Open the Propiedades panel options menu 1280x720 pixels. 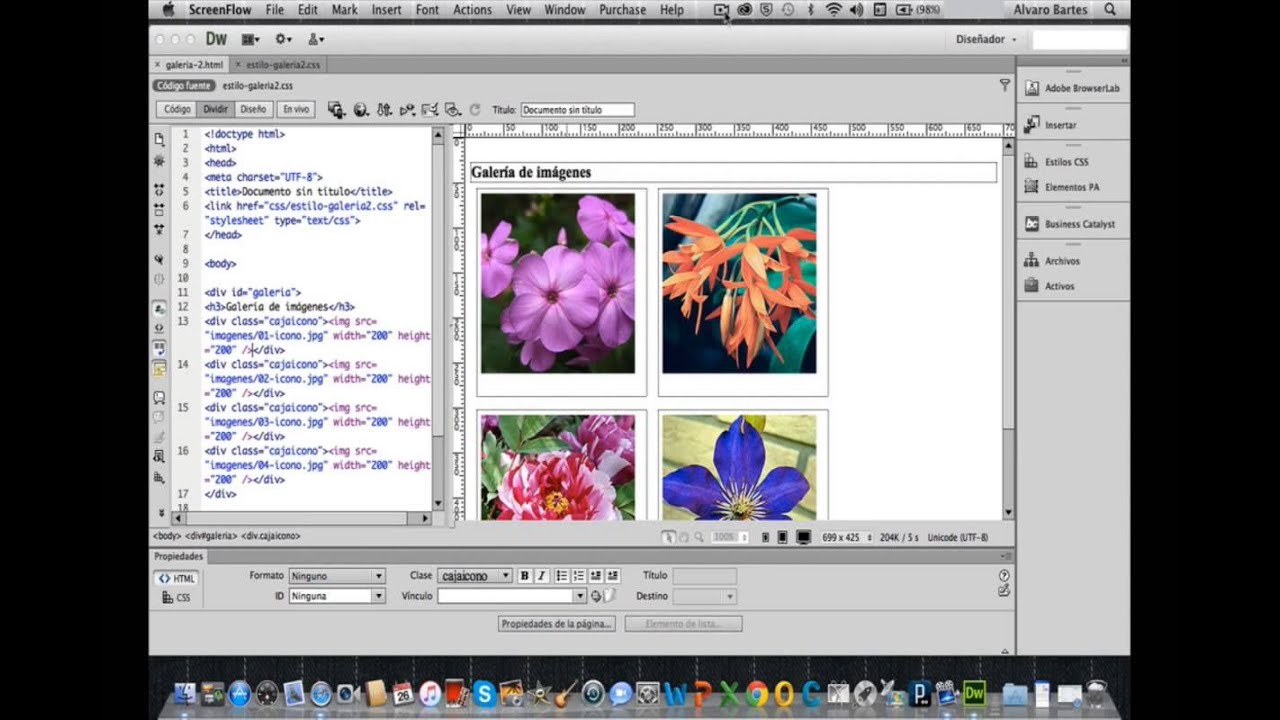1006,556
